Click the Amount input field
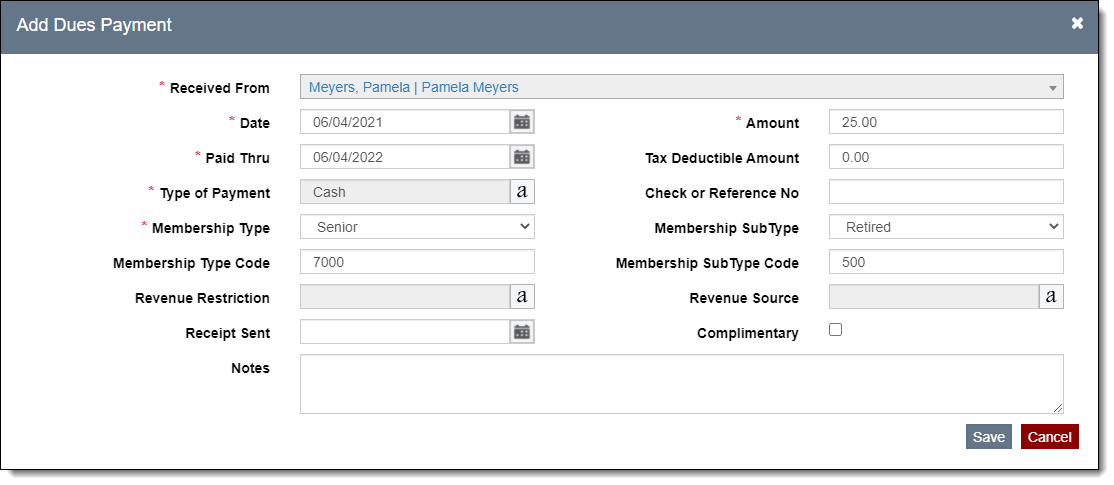Image resolution: width=1114 pixels, height=485 pixels. (946, 122)
